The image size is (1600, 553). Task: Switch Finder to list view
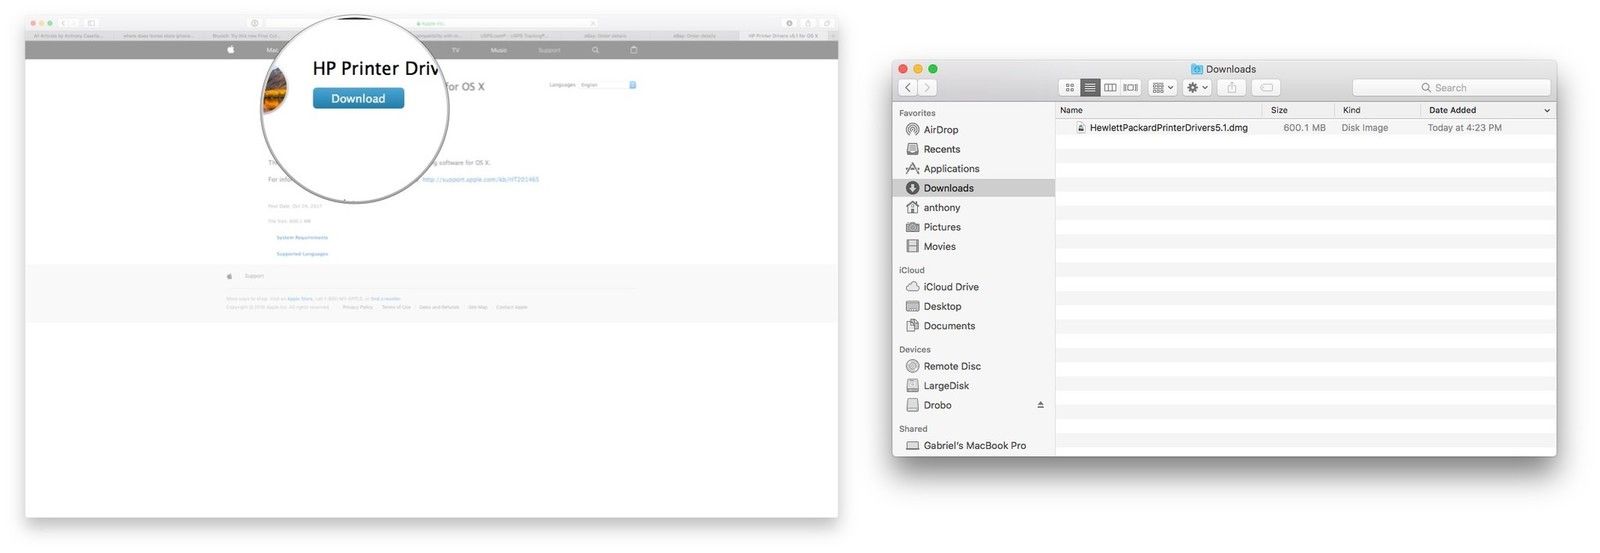pos(1090,88)
